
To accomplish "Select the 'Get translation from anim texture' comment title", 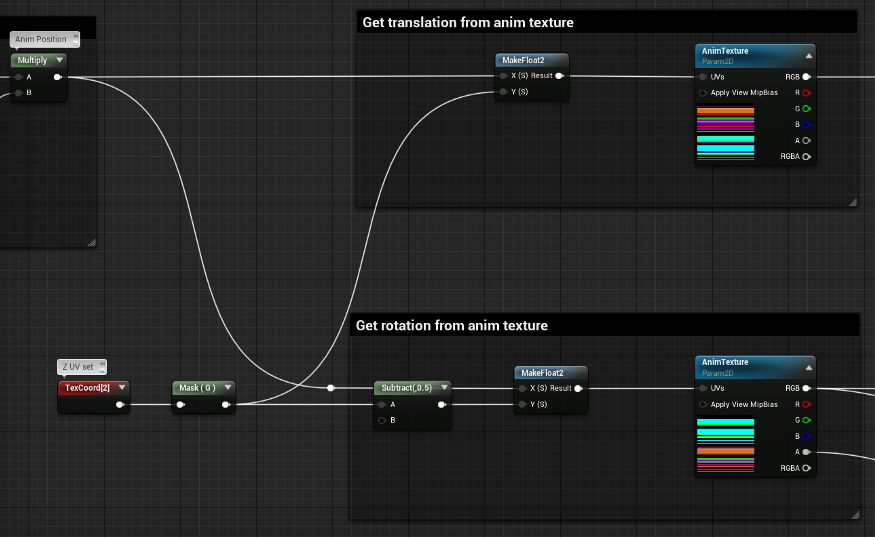I will [468, 22].
